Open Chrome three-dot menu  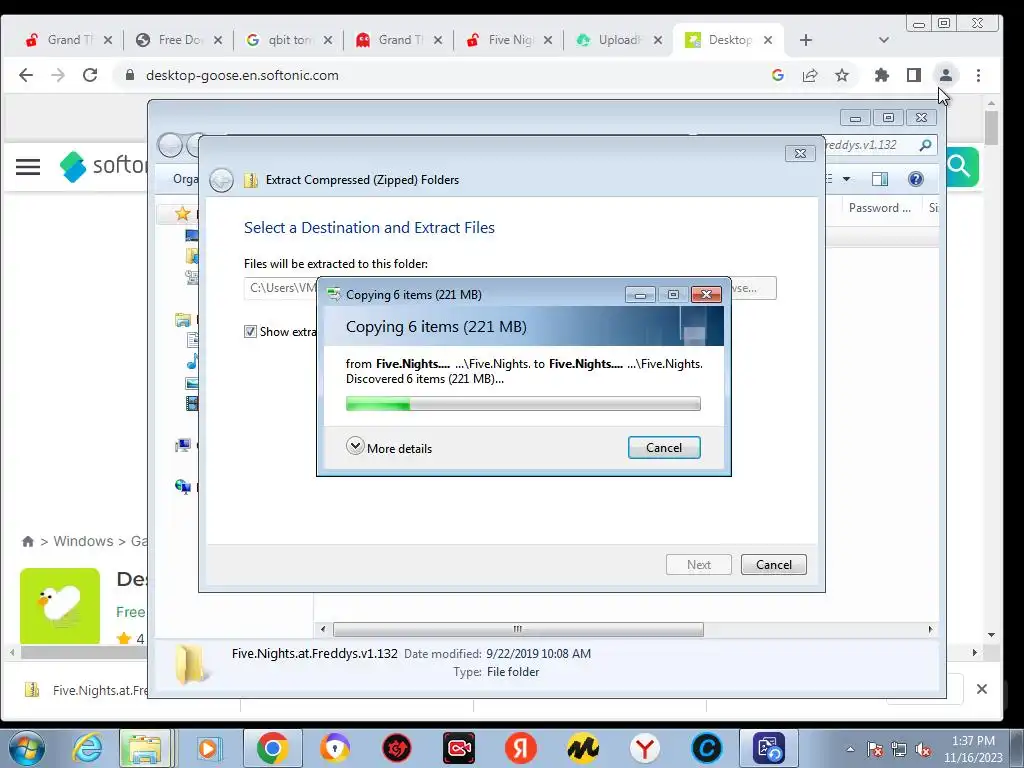click(x=978, y=75)
